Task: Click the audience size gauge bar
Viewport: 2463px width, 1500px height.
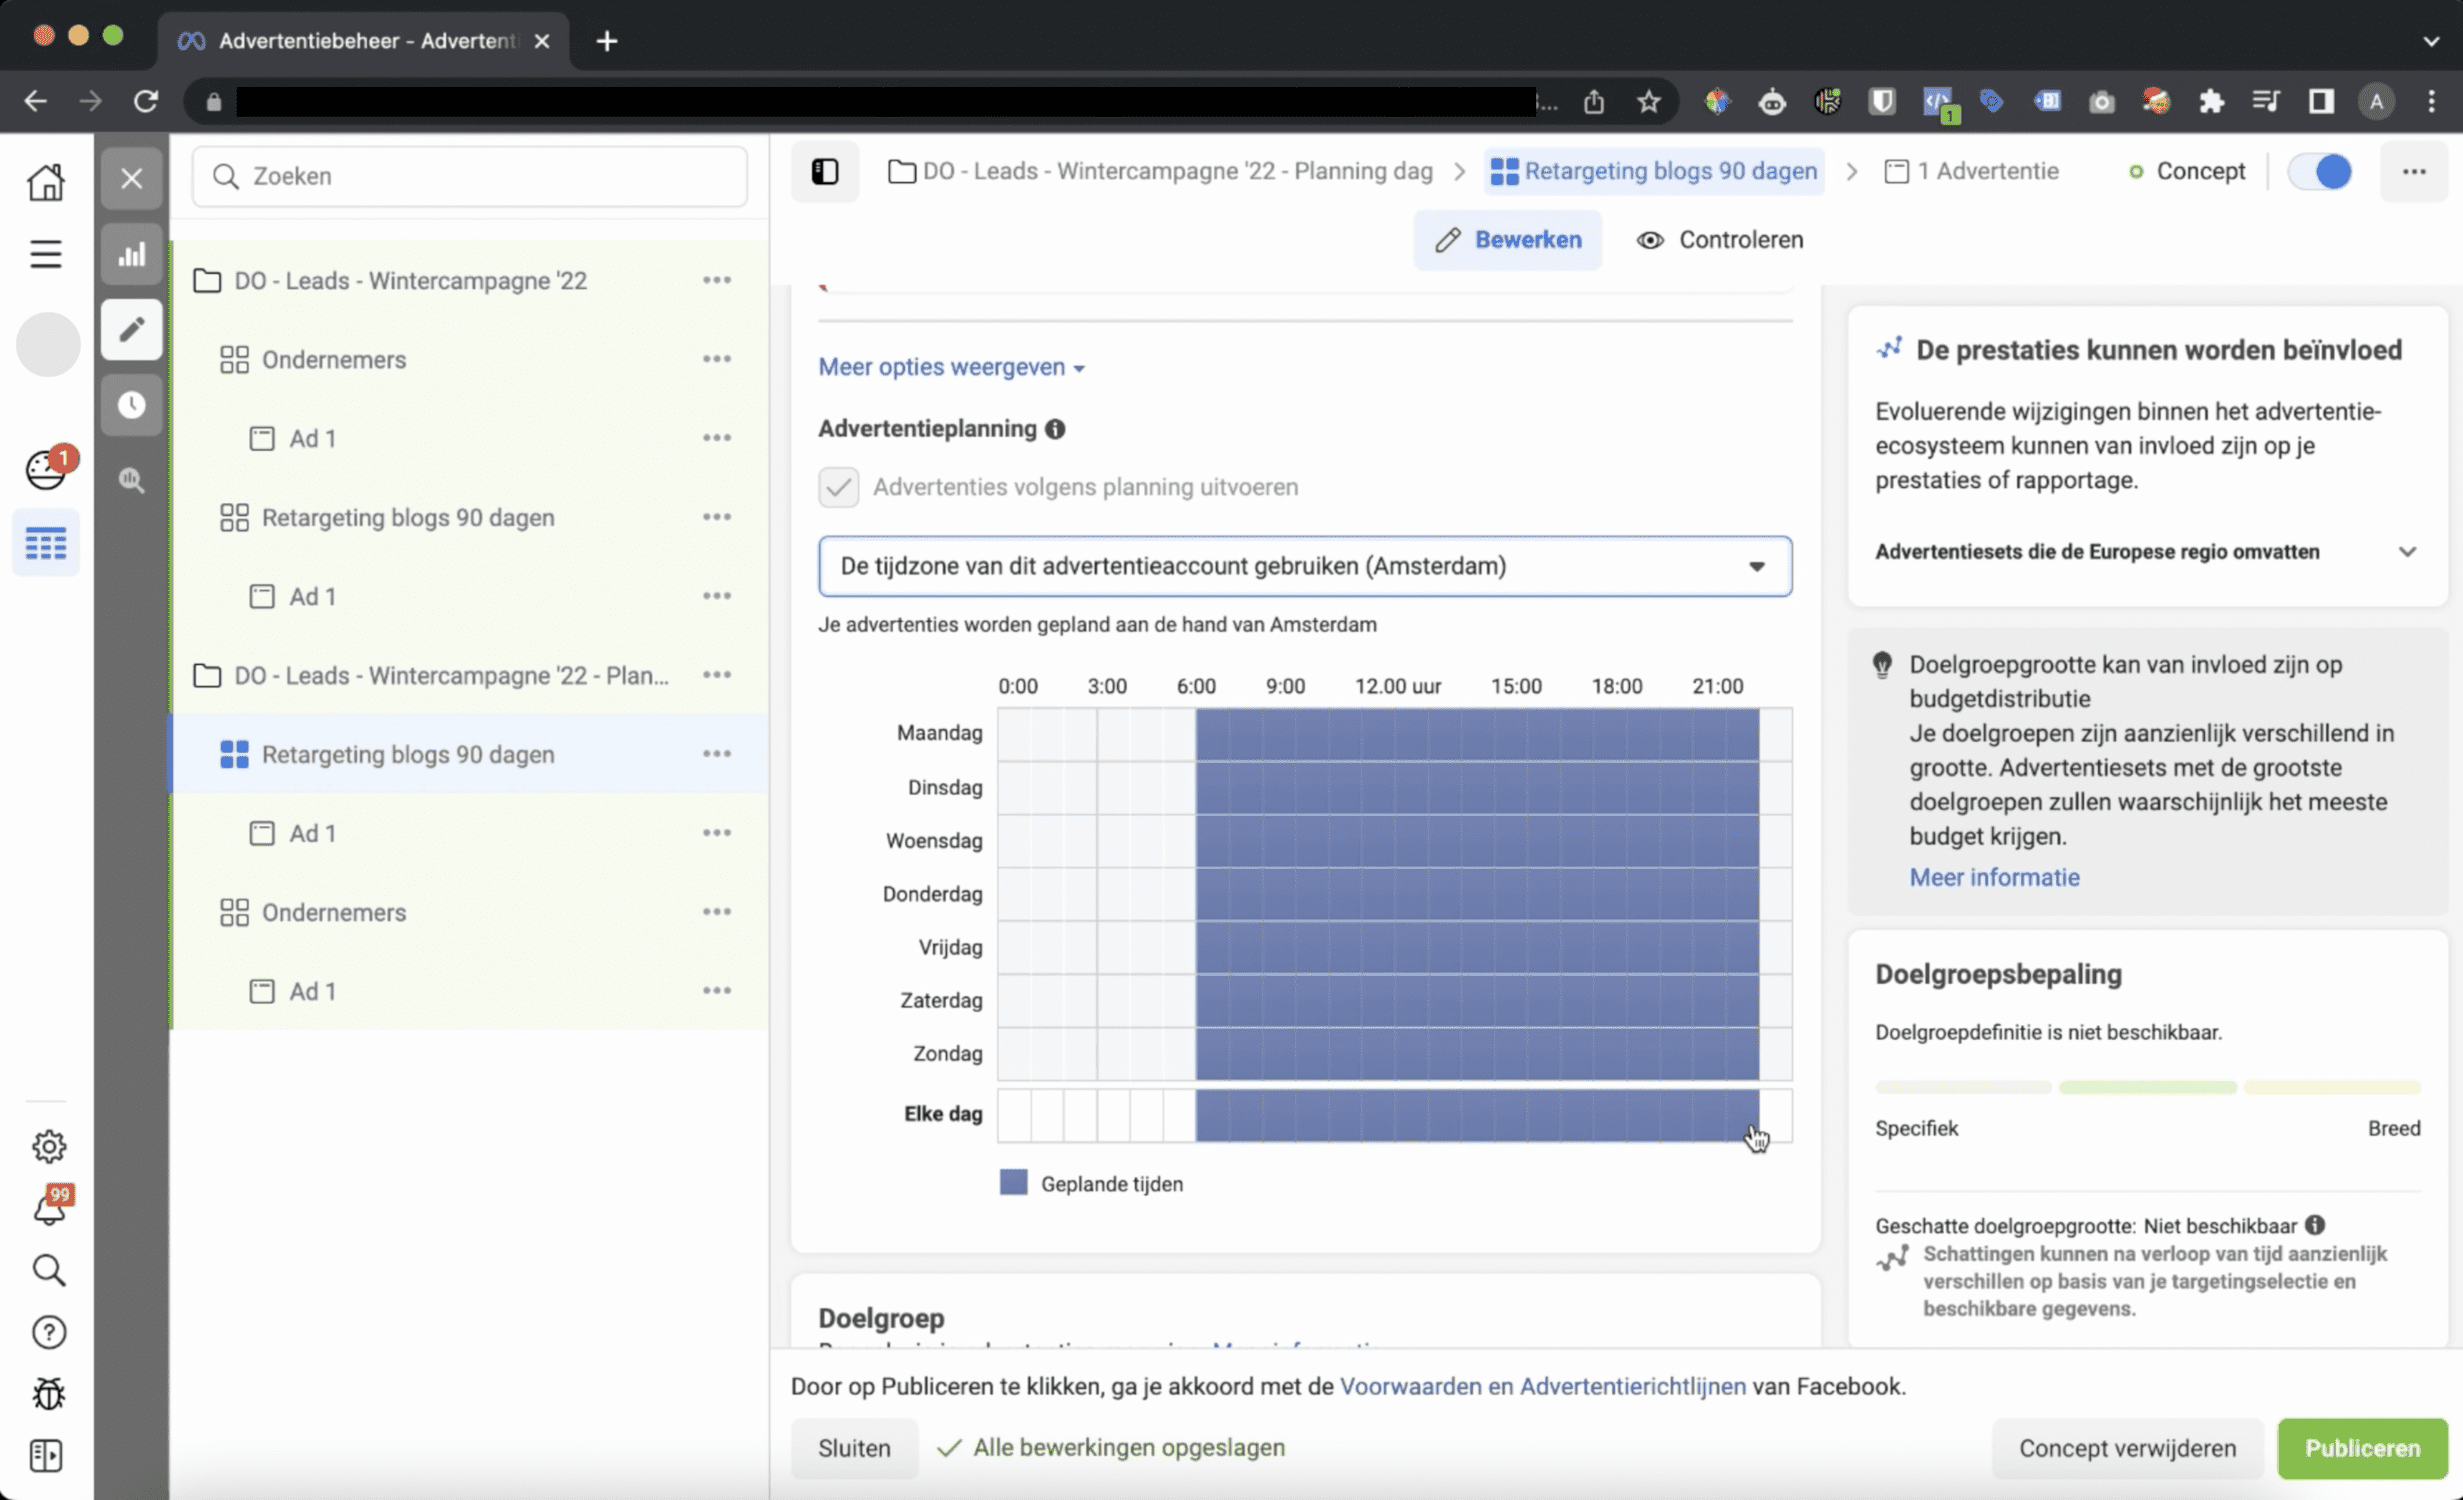Action: [2147, 1087]
